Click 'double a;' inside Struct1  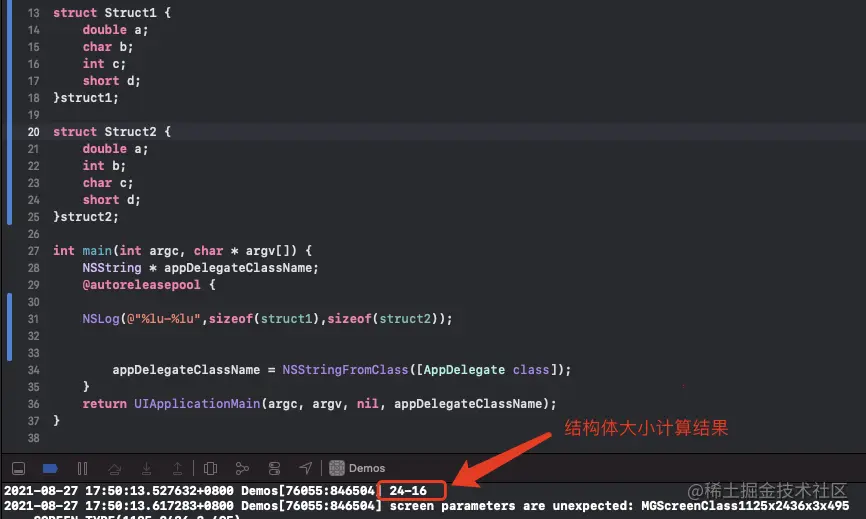pyautogui.click(x=115, y=30)
